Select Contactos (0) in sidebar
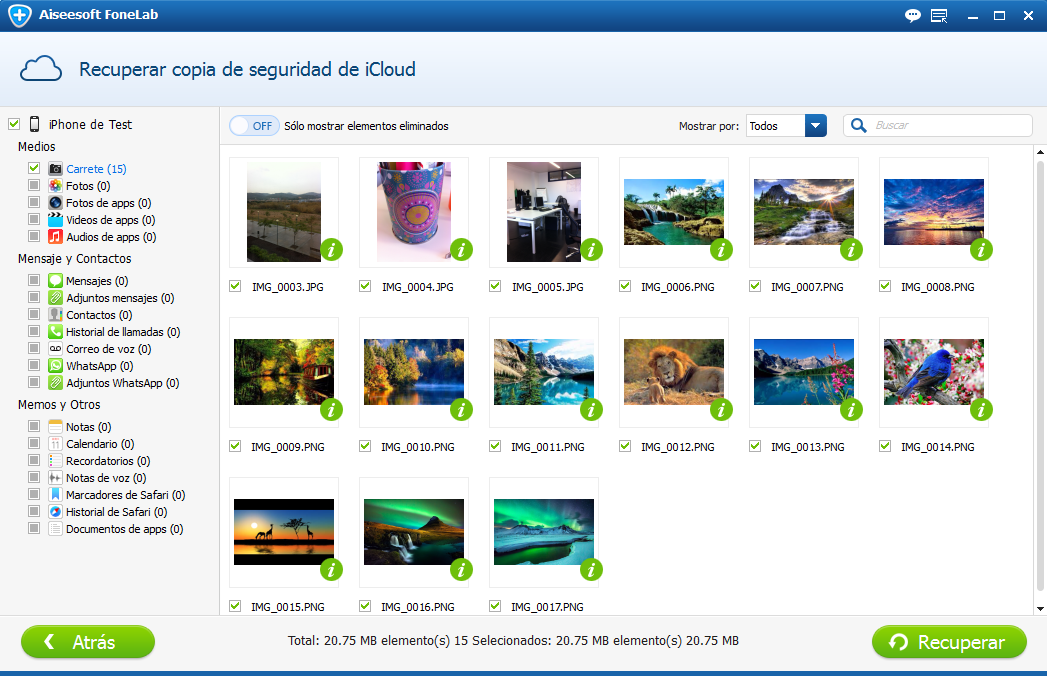The width and height of the screenshot is (1047, 676). pos(99,315)
